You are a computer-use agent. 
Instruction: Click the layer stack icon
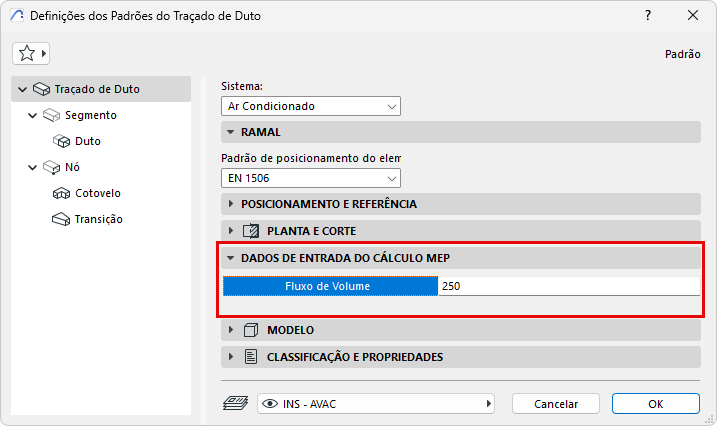(x=236, y=403)
